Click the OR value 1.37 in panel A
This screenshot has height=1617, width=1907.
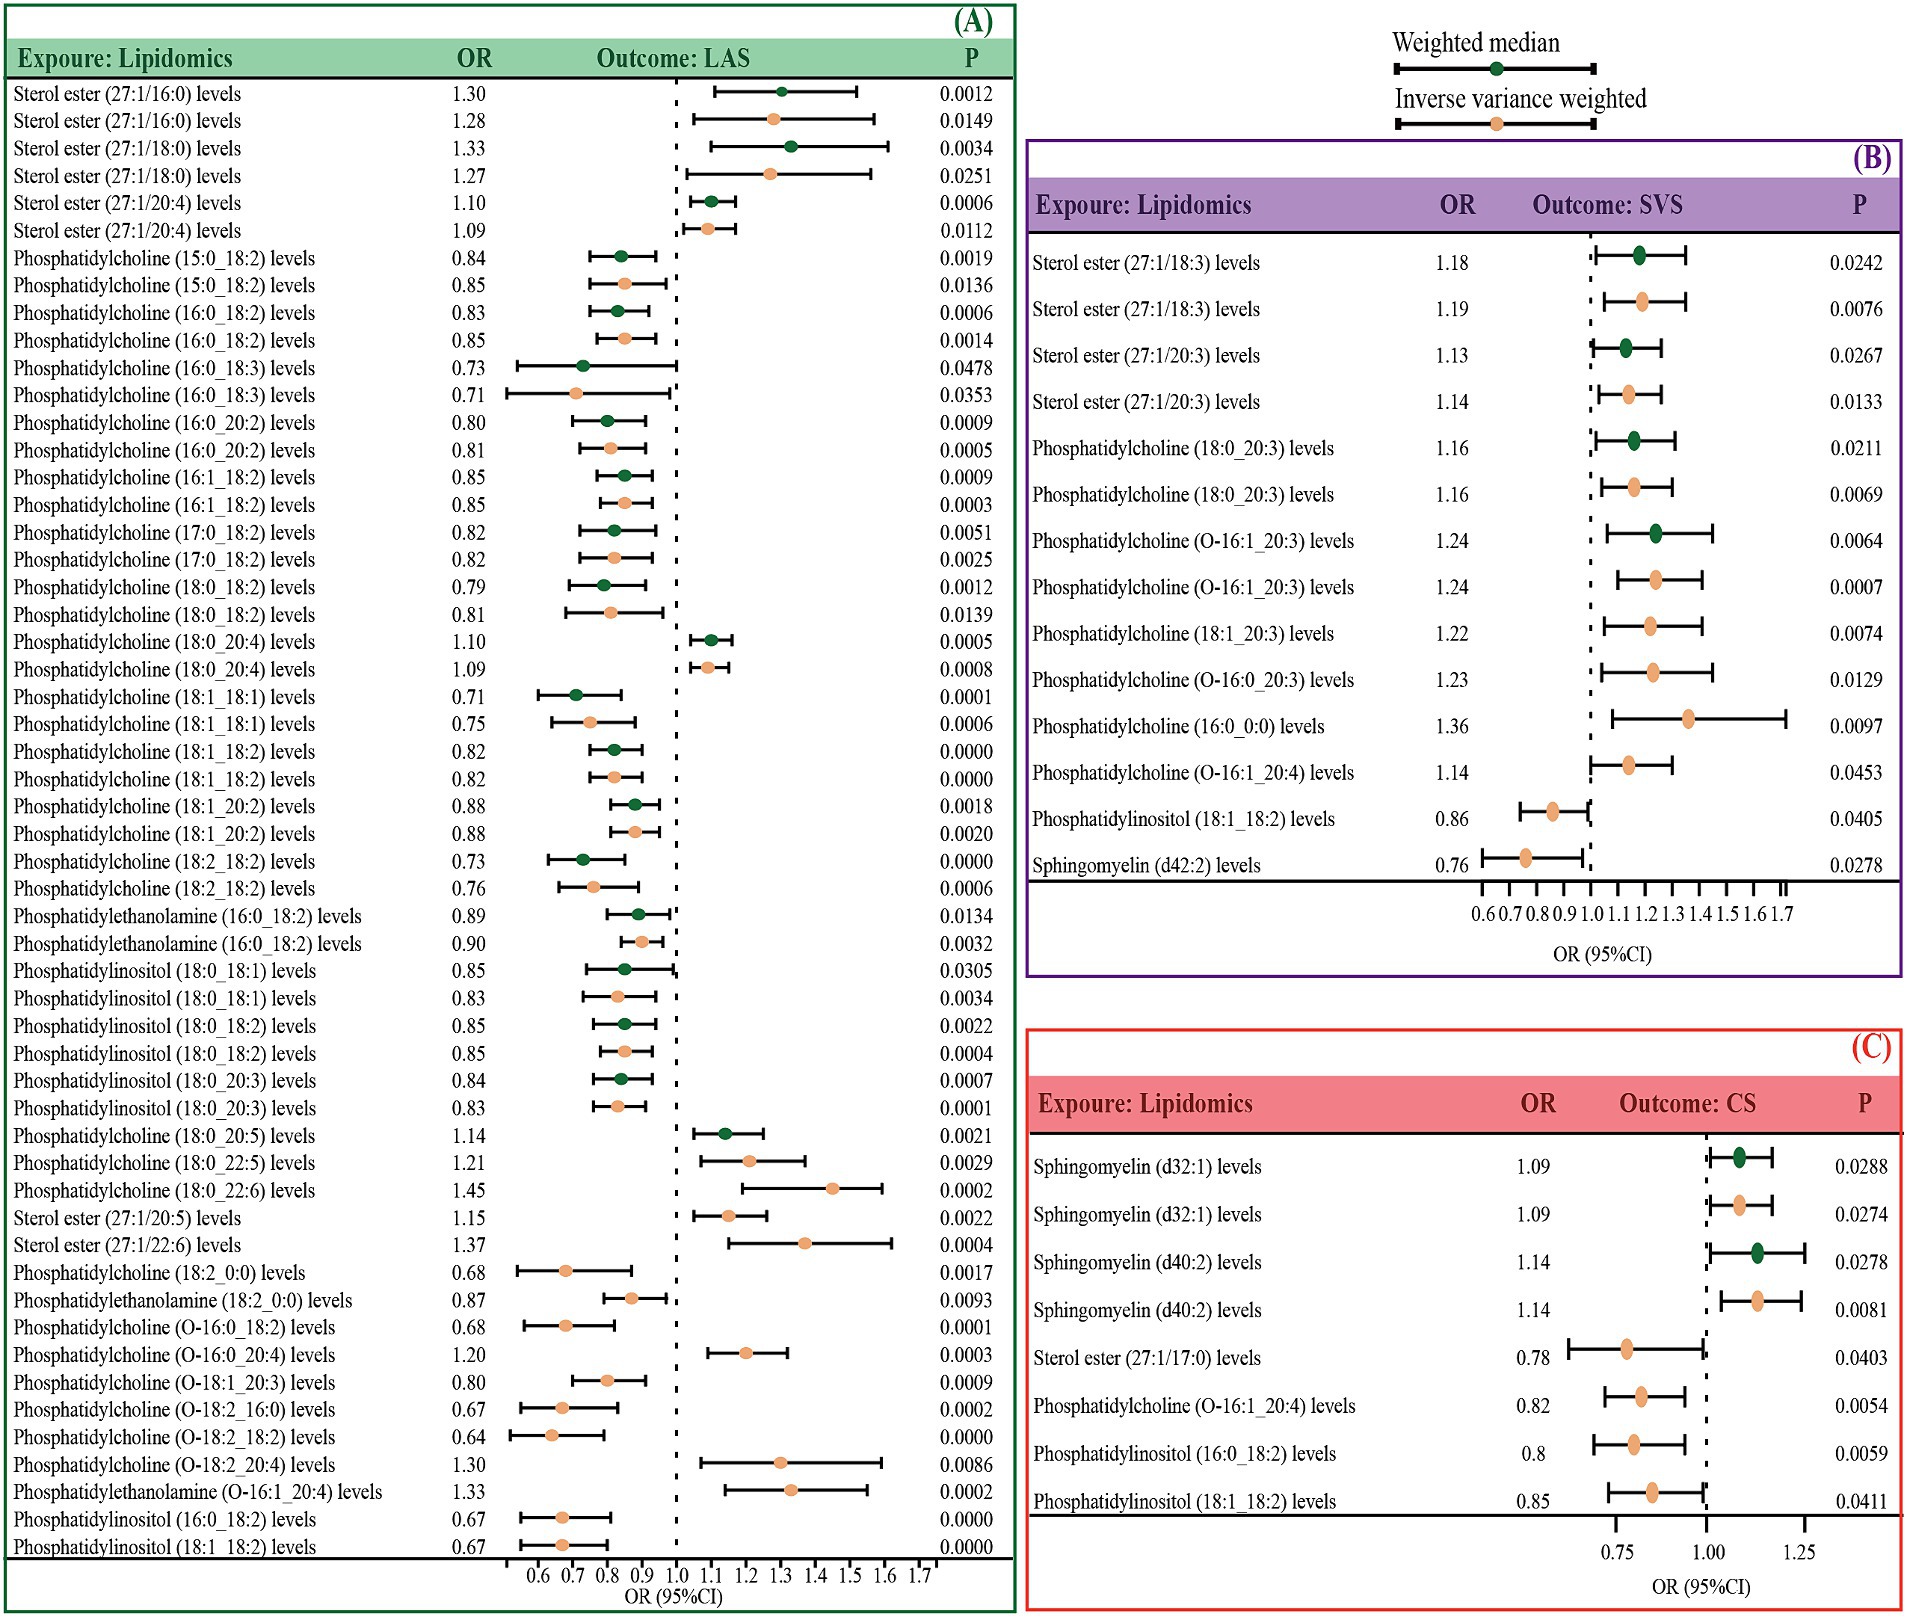click(x=469, y=1245)
